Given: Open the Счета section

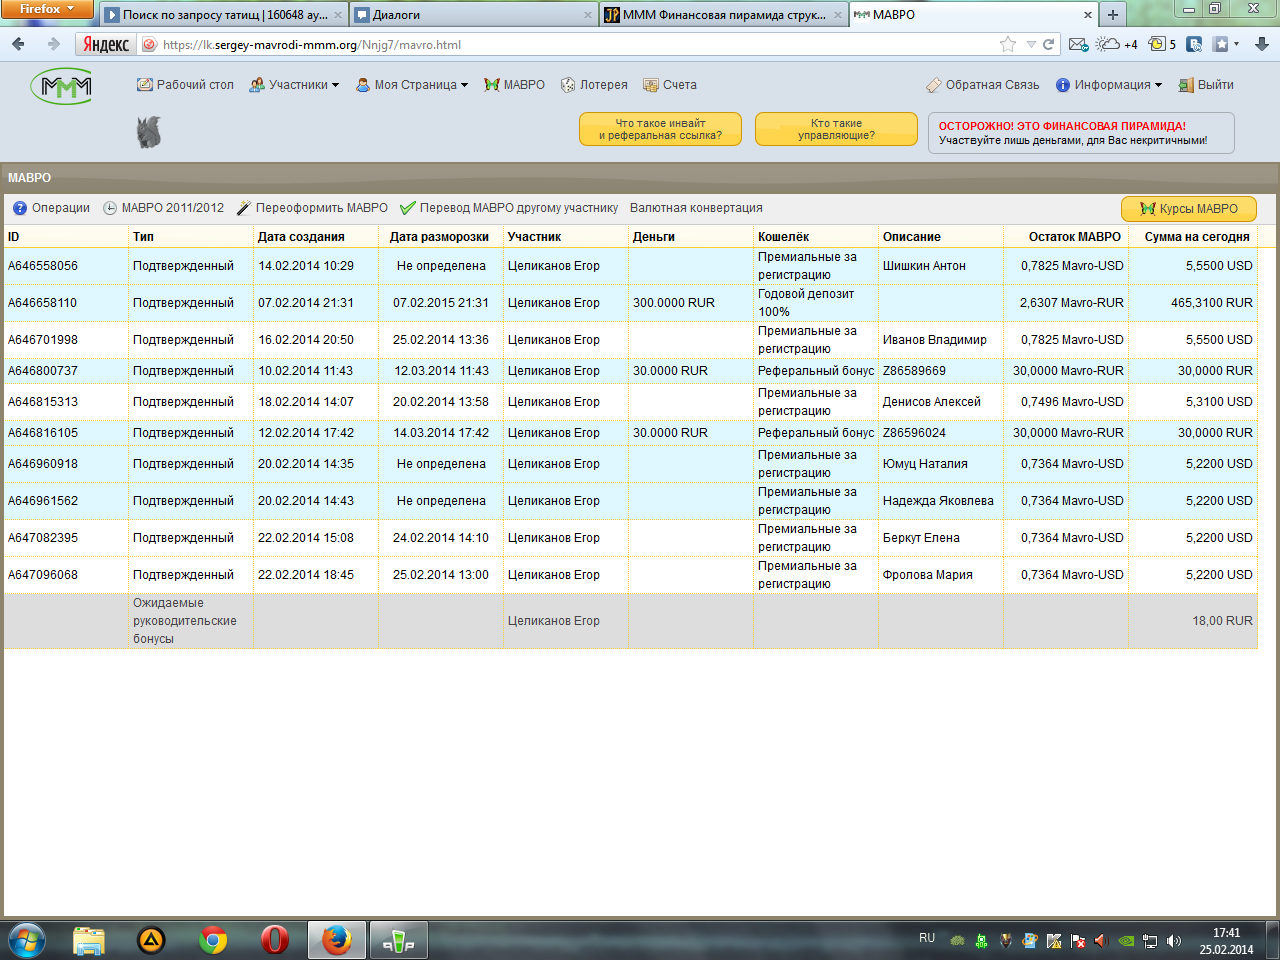Looking at the screenshot, I should 670,85.
